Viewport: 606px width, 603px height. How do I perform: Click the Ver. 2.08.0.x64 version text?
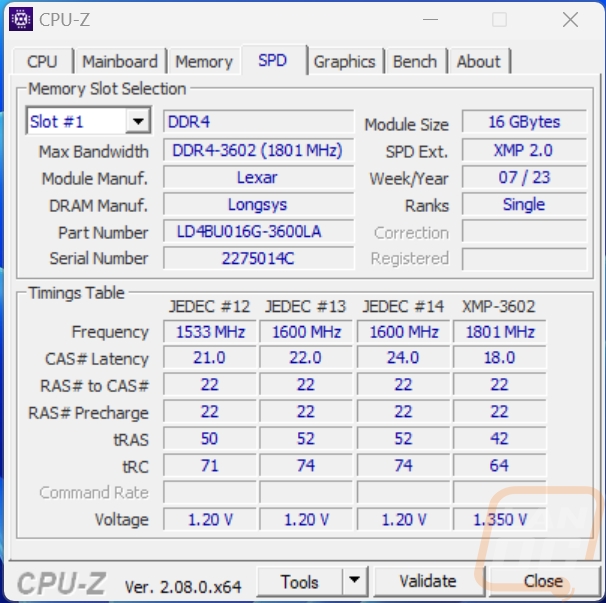(x=183, y=587)
